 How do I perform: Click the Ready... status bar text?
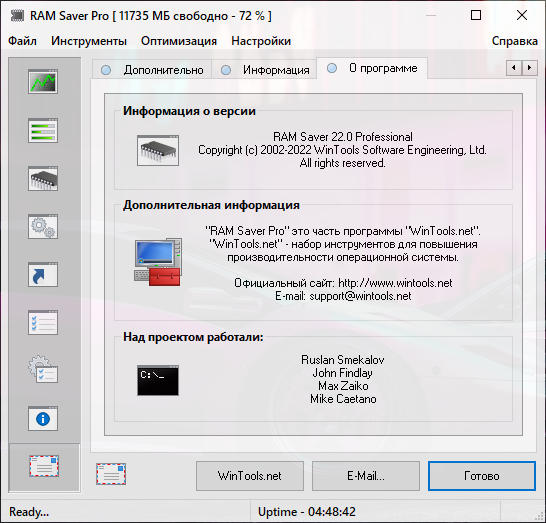(x=29, y=512)
